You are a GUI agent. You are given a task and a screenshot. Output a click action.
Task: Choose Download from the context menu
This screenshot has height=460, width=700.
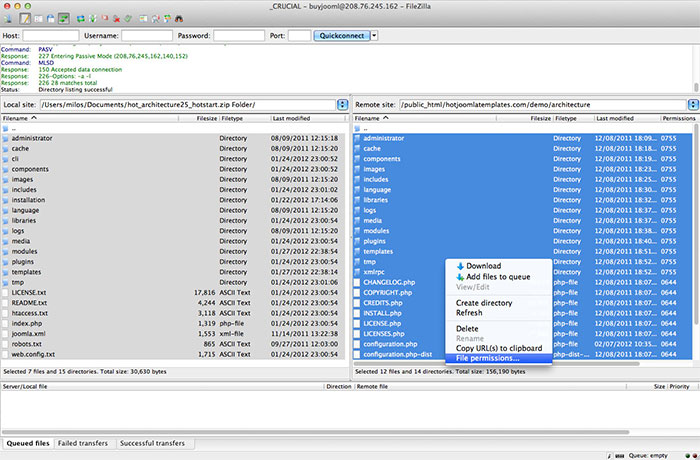click(483, 266)
